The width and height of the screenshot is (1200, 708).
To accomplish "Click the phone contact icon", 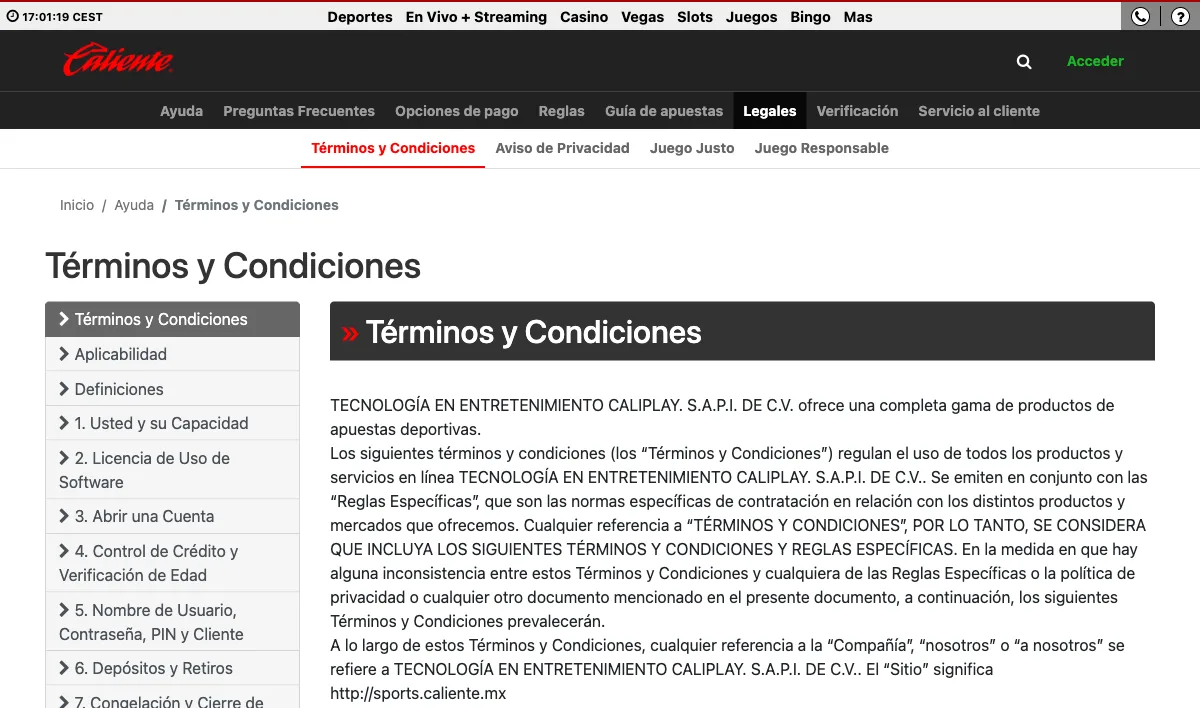I will [x=1140, y=16].
